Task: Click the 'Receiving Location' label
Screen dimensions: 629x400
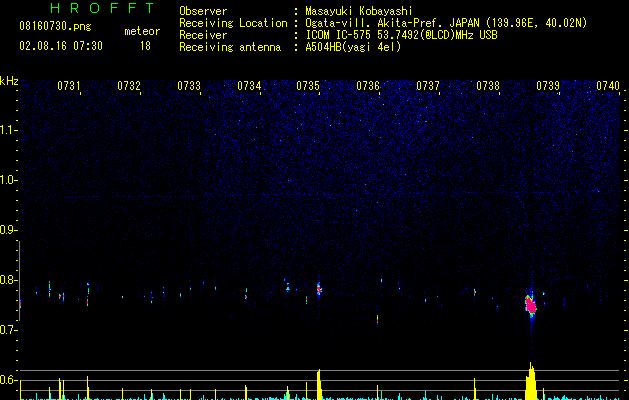Action: (233, 23)
